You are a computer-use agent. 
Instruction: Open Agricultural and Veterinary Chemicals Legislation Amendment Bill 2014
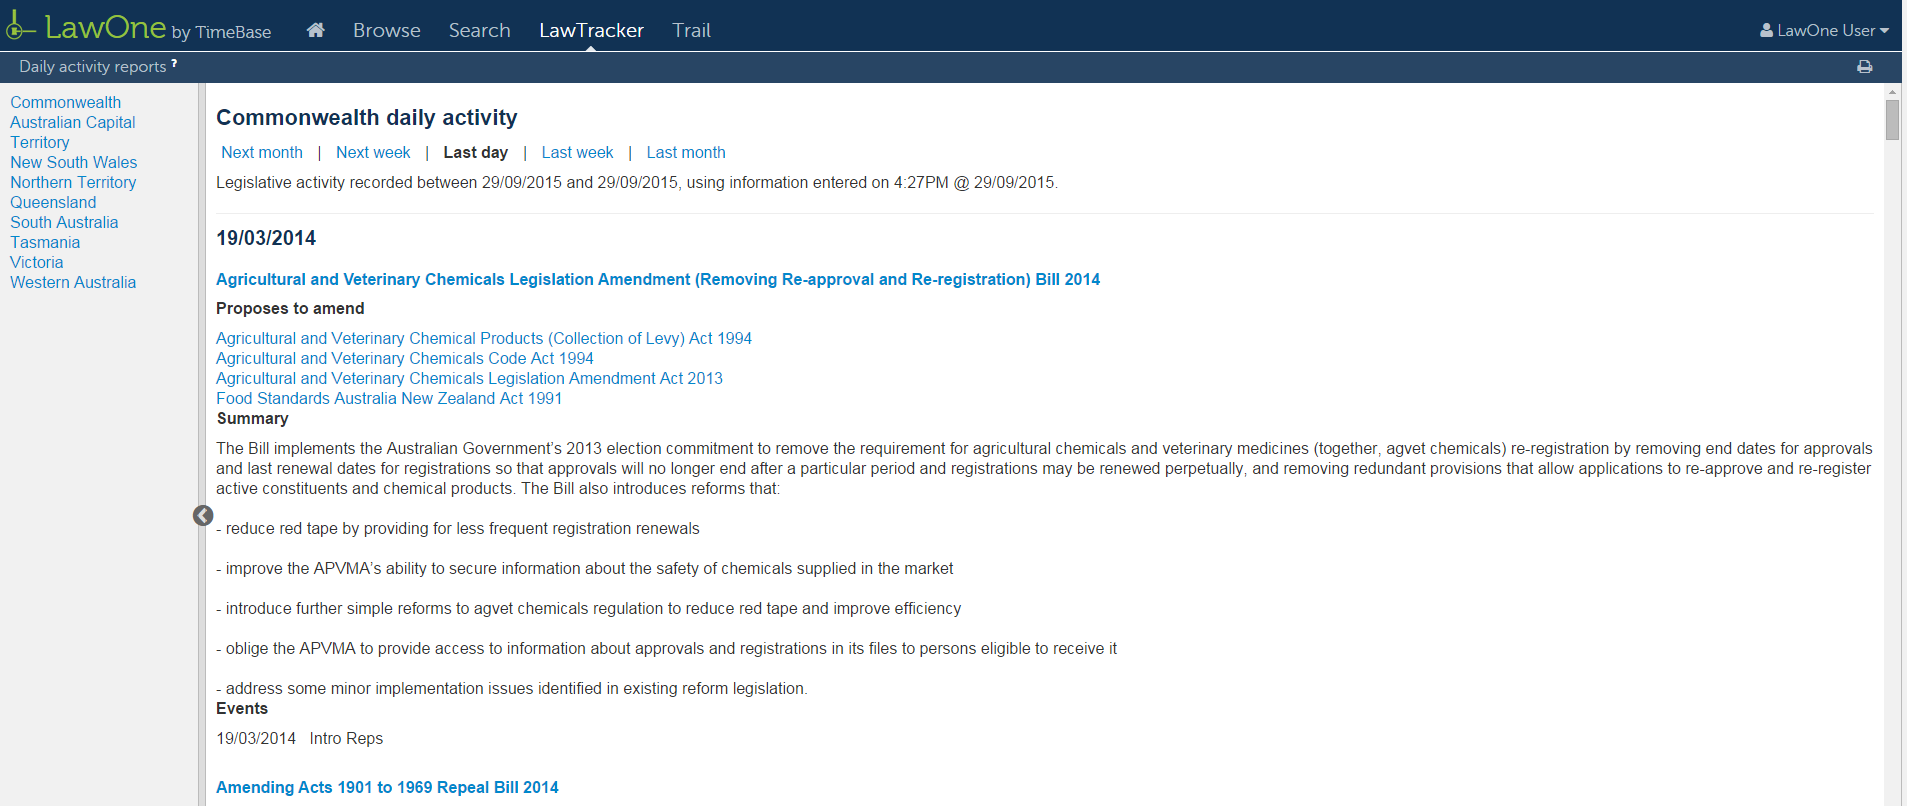tap(658, 279)
